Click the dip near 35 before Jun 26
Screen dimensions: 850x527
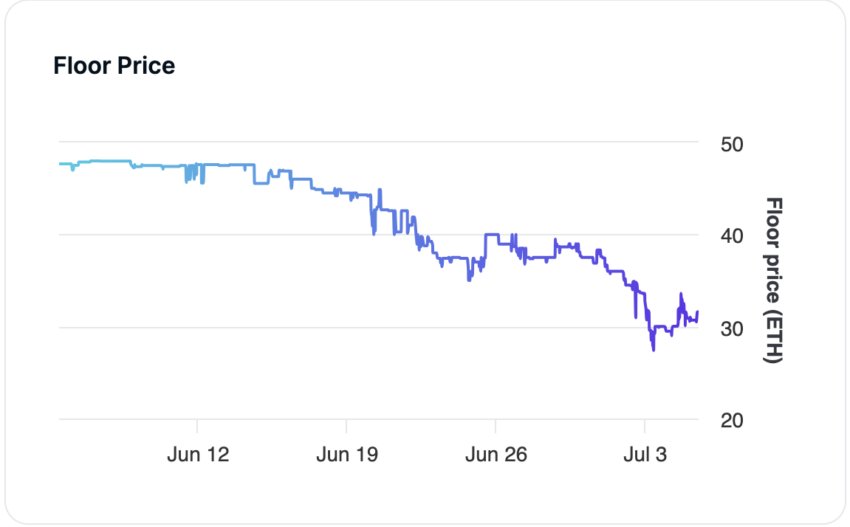[469, 279]
